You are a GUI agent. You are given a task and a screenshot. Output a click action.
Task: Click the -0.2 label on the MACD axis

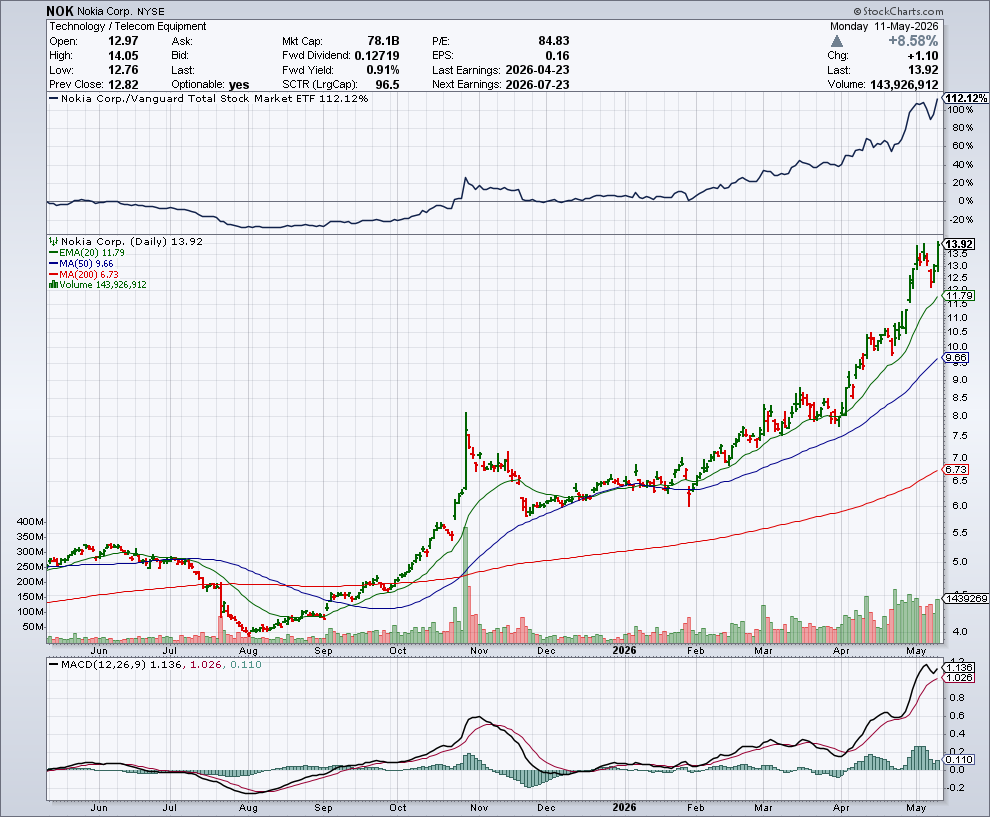point(955,787)
